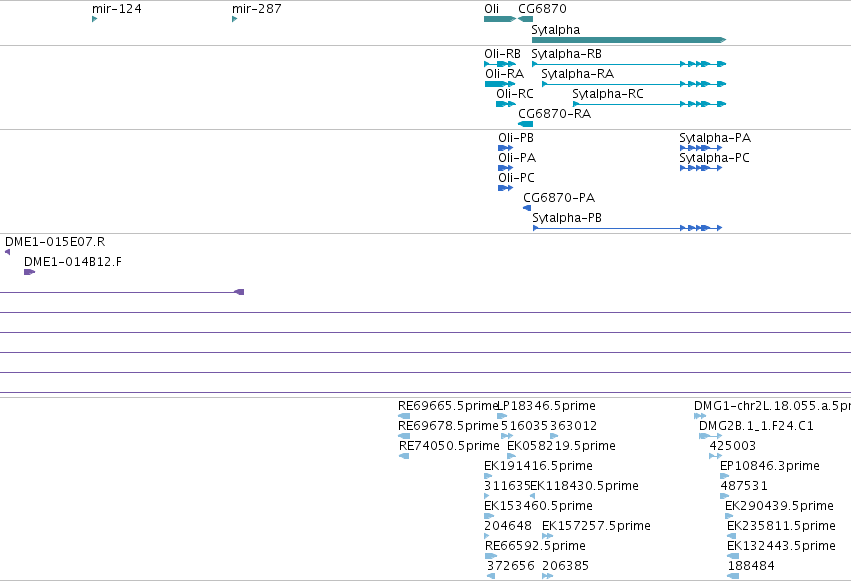The height and width of the screenshot is (581, 851).
Task: Select the Oli-RB transcript label
Action: coord(502,54)
